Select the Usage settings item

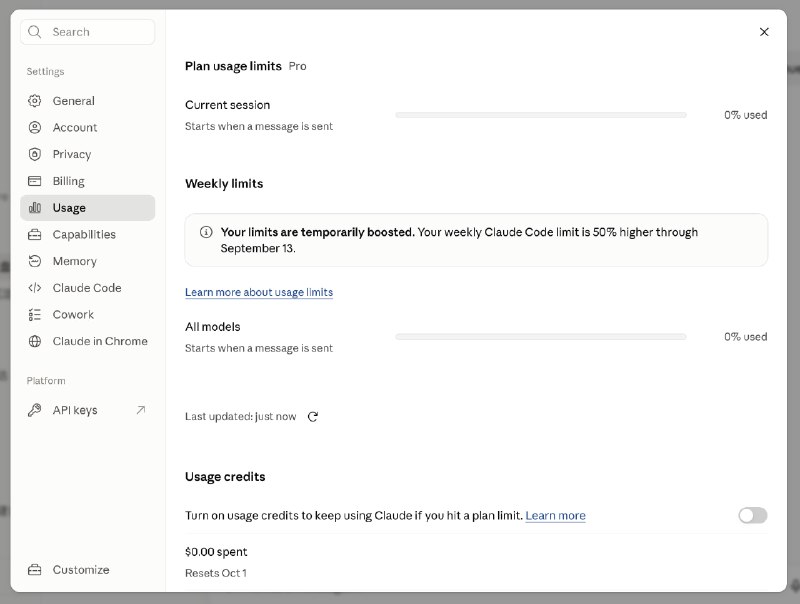pos(88,208)
